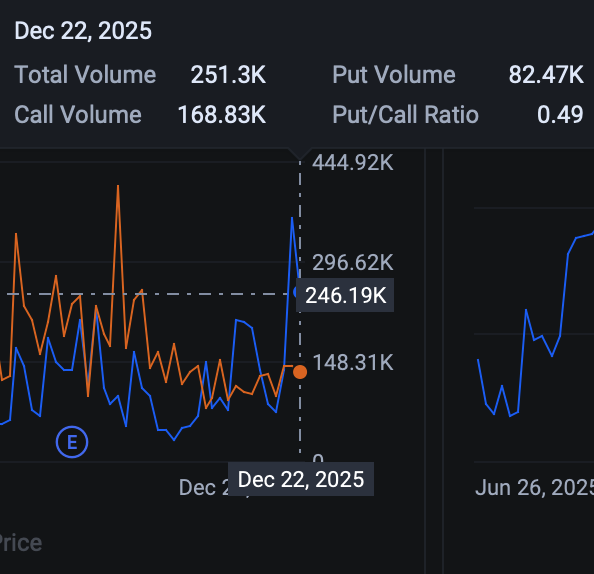The image size is (594, 574).
Task: Click the 'Call Volume' 168.83K value
Action: click(222, 114)
